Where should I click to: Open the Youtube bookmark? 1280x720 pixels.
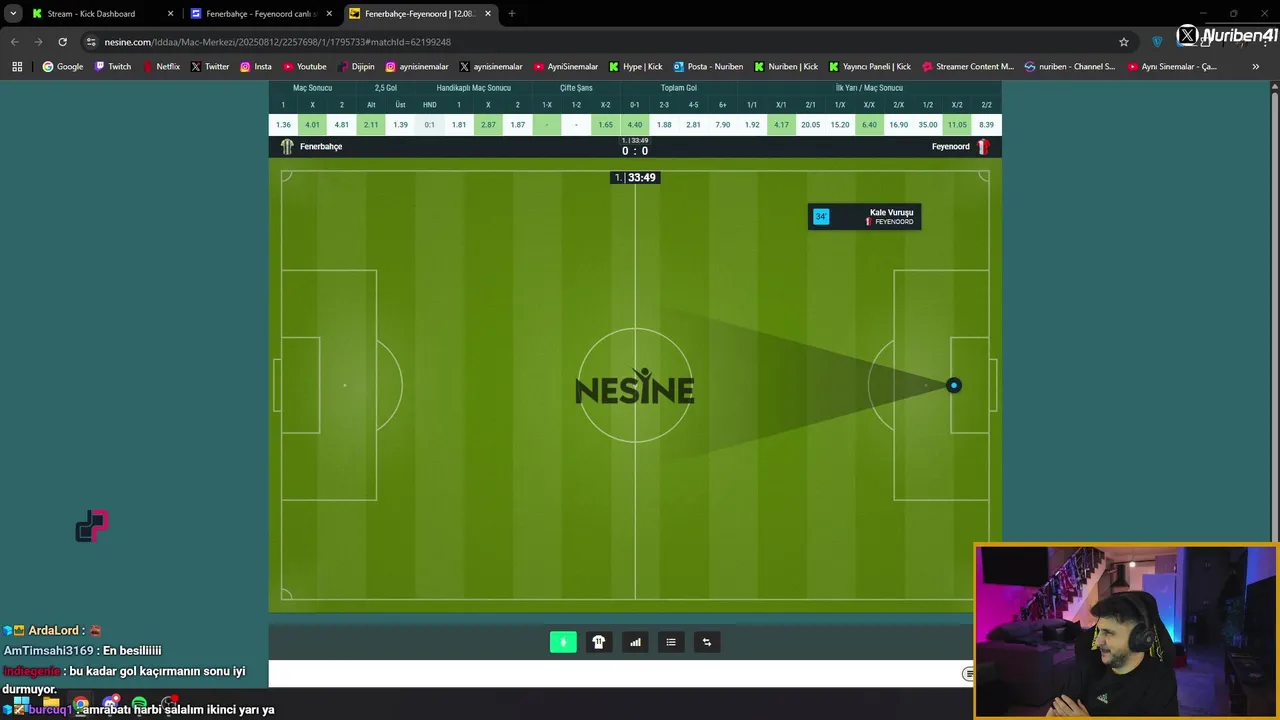pos(304,66)
